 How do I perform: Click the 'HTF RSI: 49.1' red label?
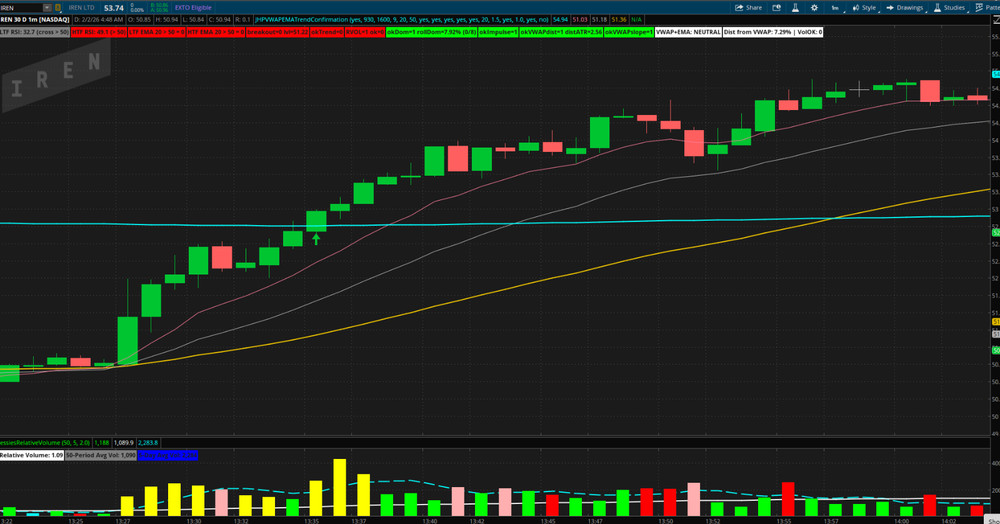pyautogui.click(x=99, y=32)
